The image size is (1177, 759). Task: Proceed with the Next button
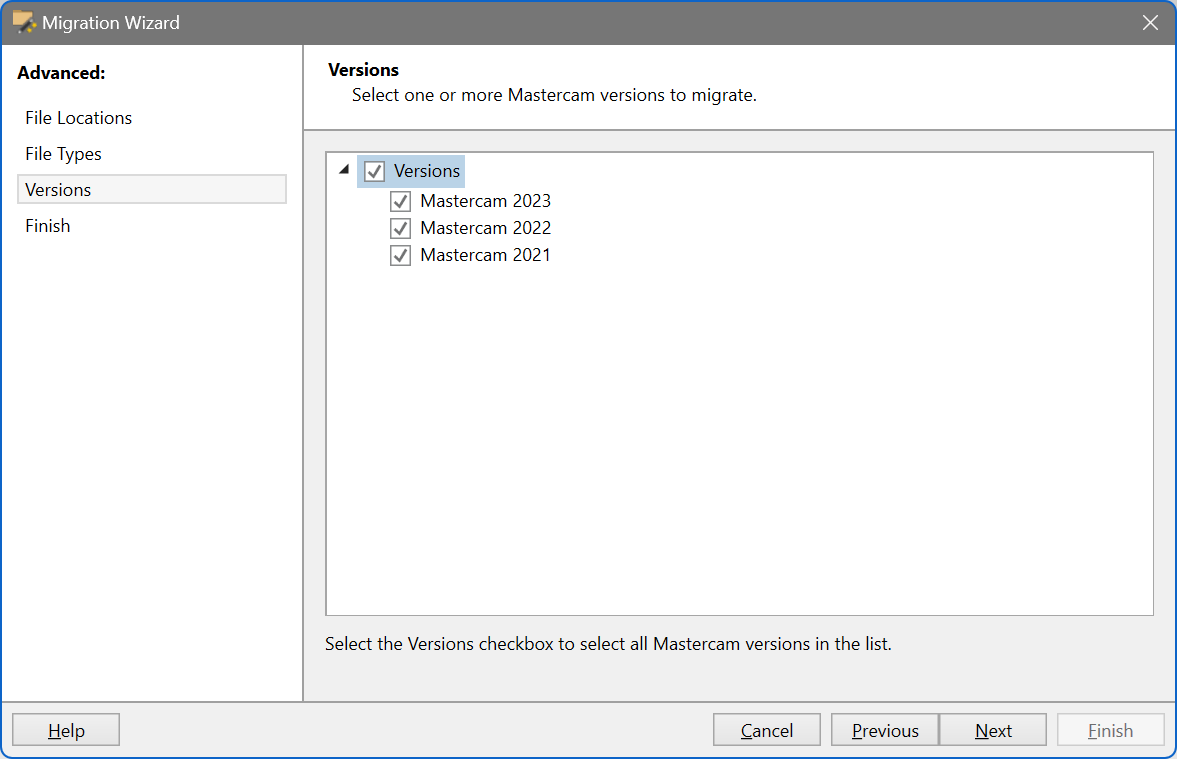tap(993, 730)
